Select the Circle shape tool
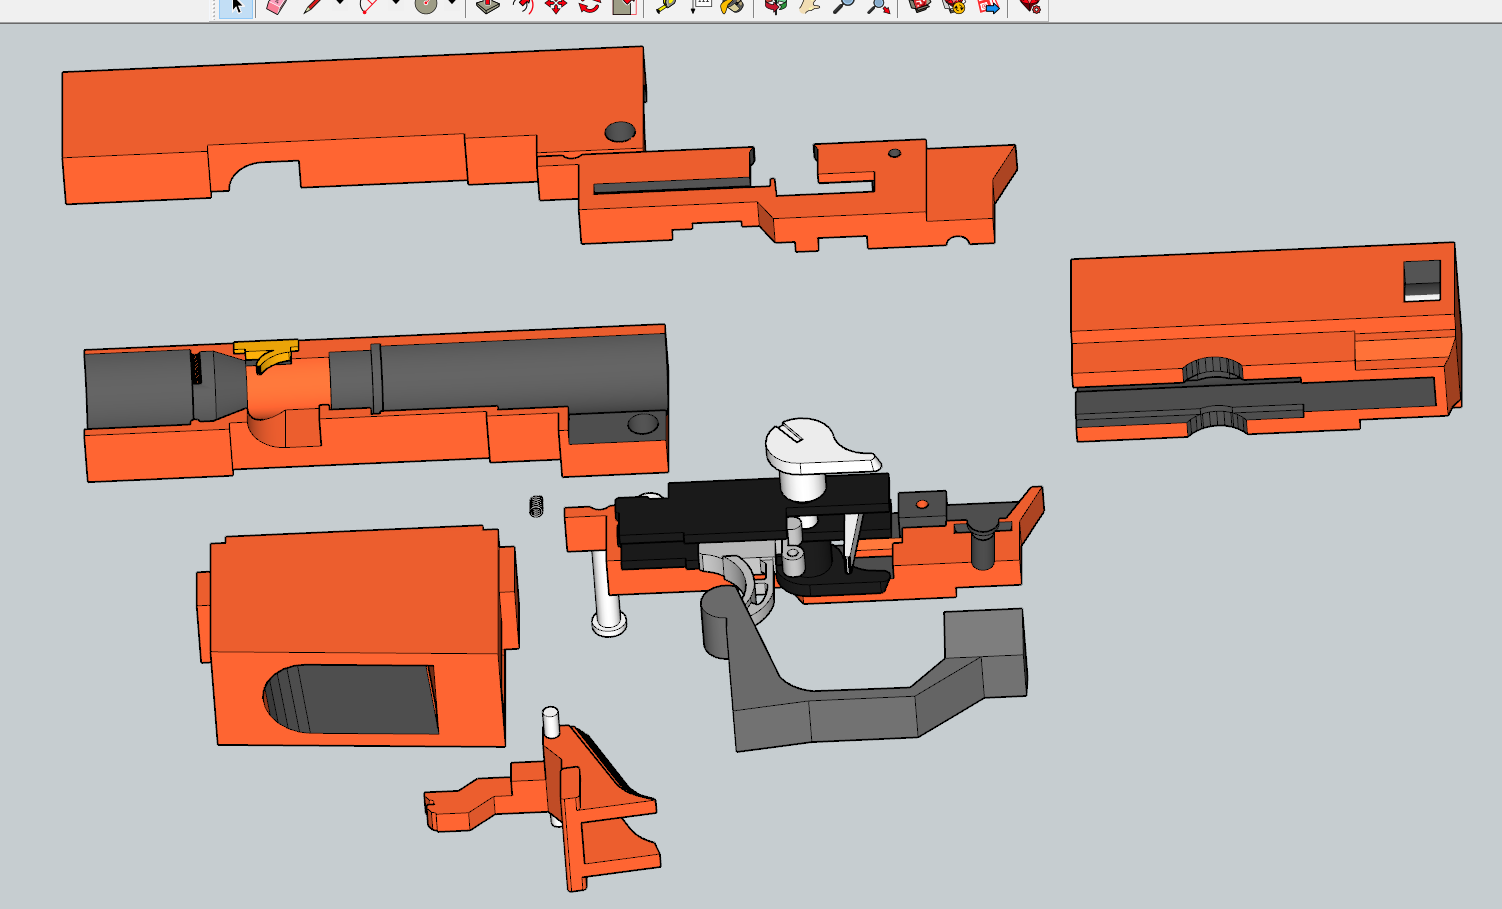The height and width of the screenshot is (909, 1502). 426,6
